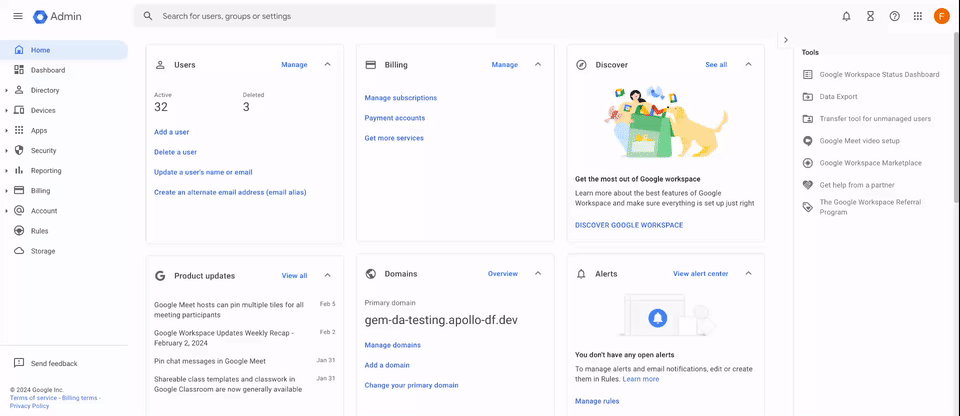960x416 pixels.
Task: Click the Rules icon in sidebar
Action: pos(19,231)
